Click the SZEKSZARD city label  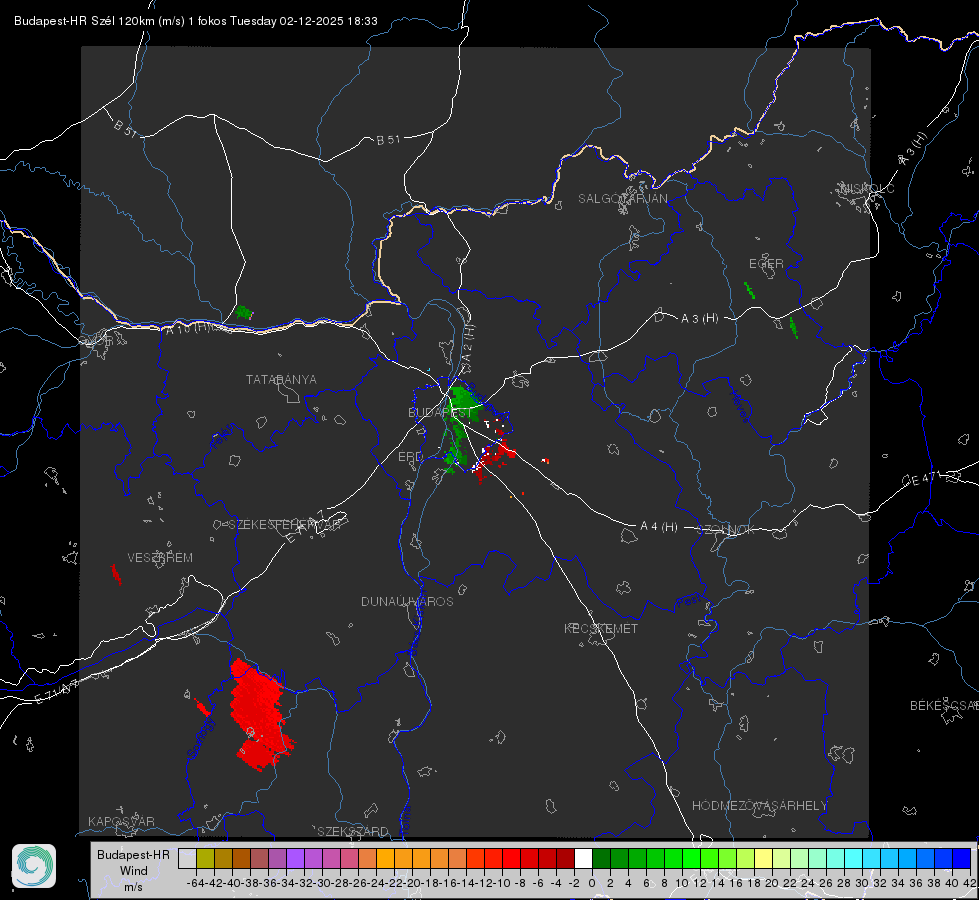[353, 831]
